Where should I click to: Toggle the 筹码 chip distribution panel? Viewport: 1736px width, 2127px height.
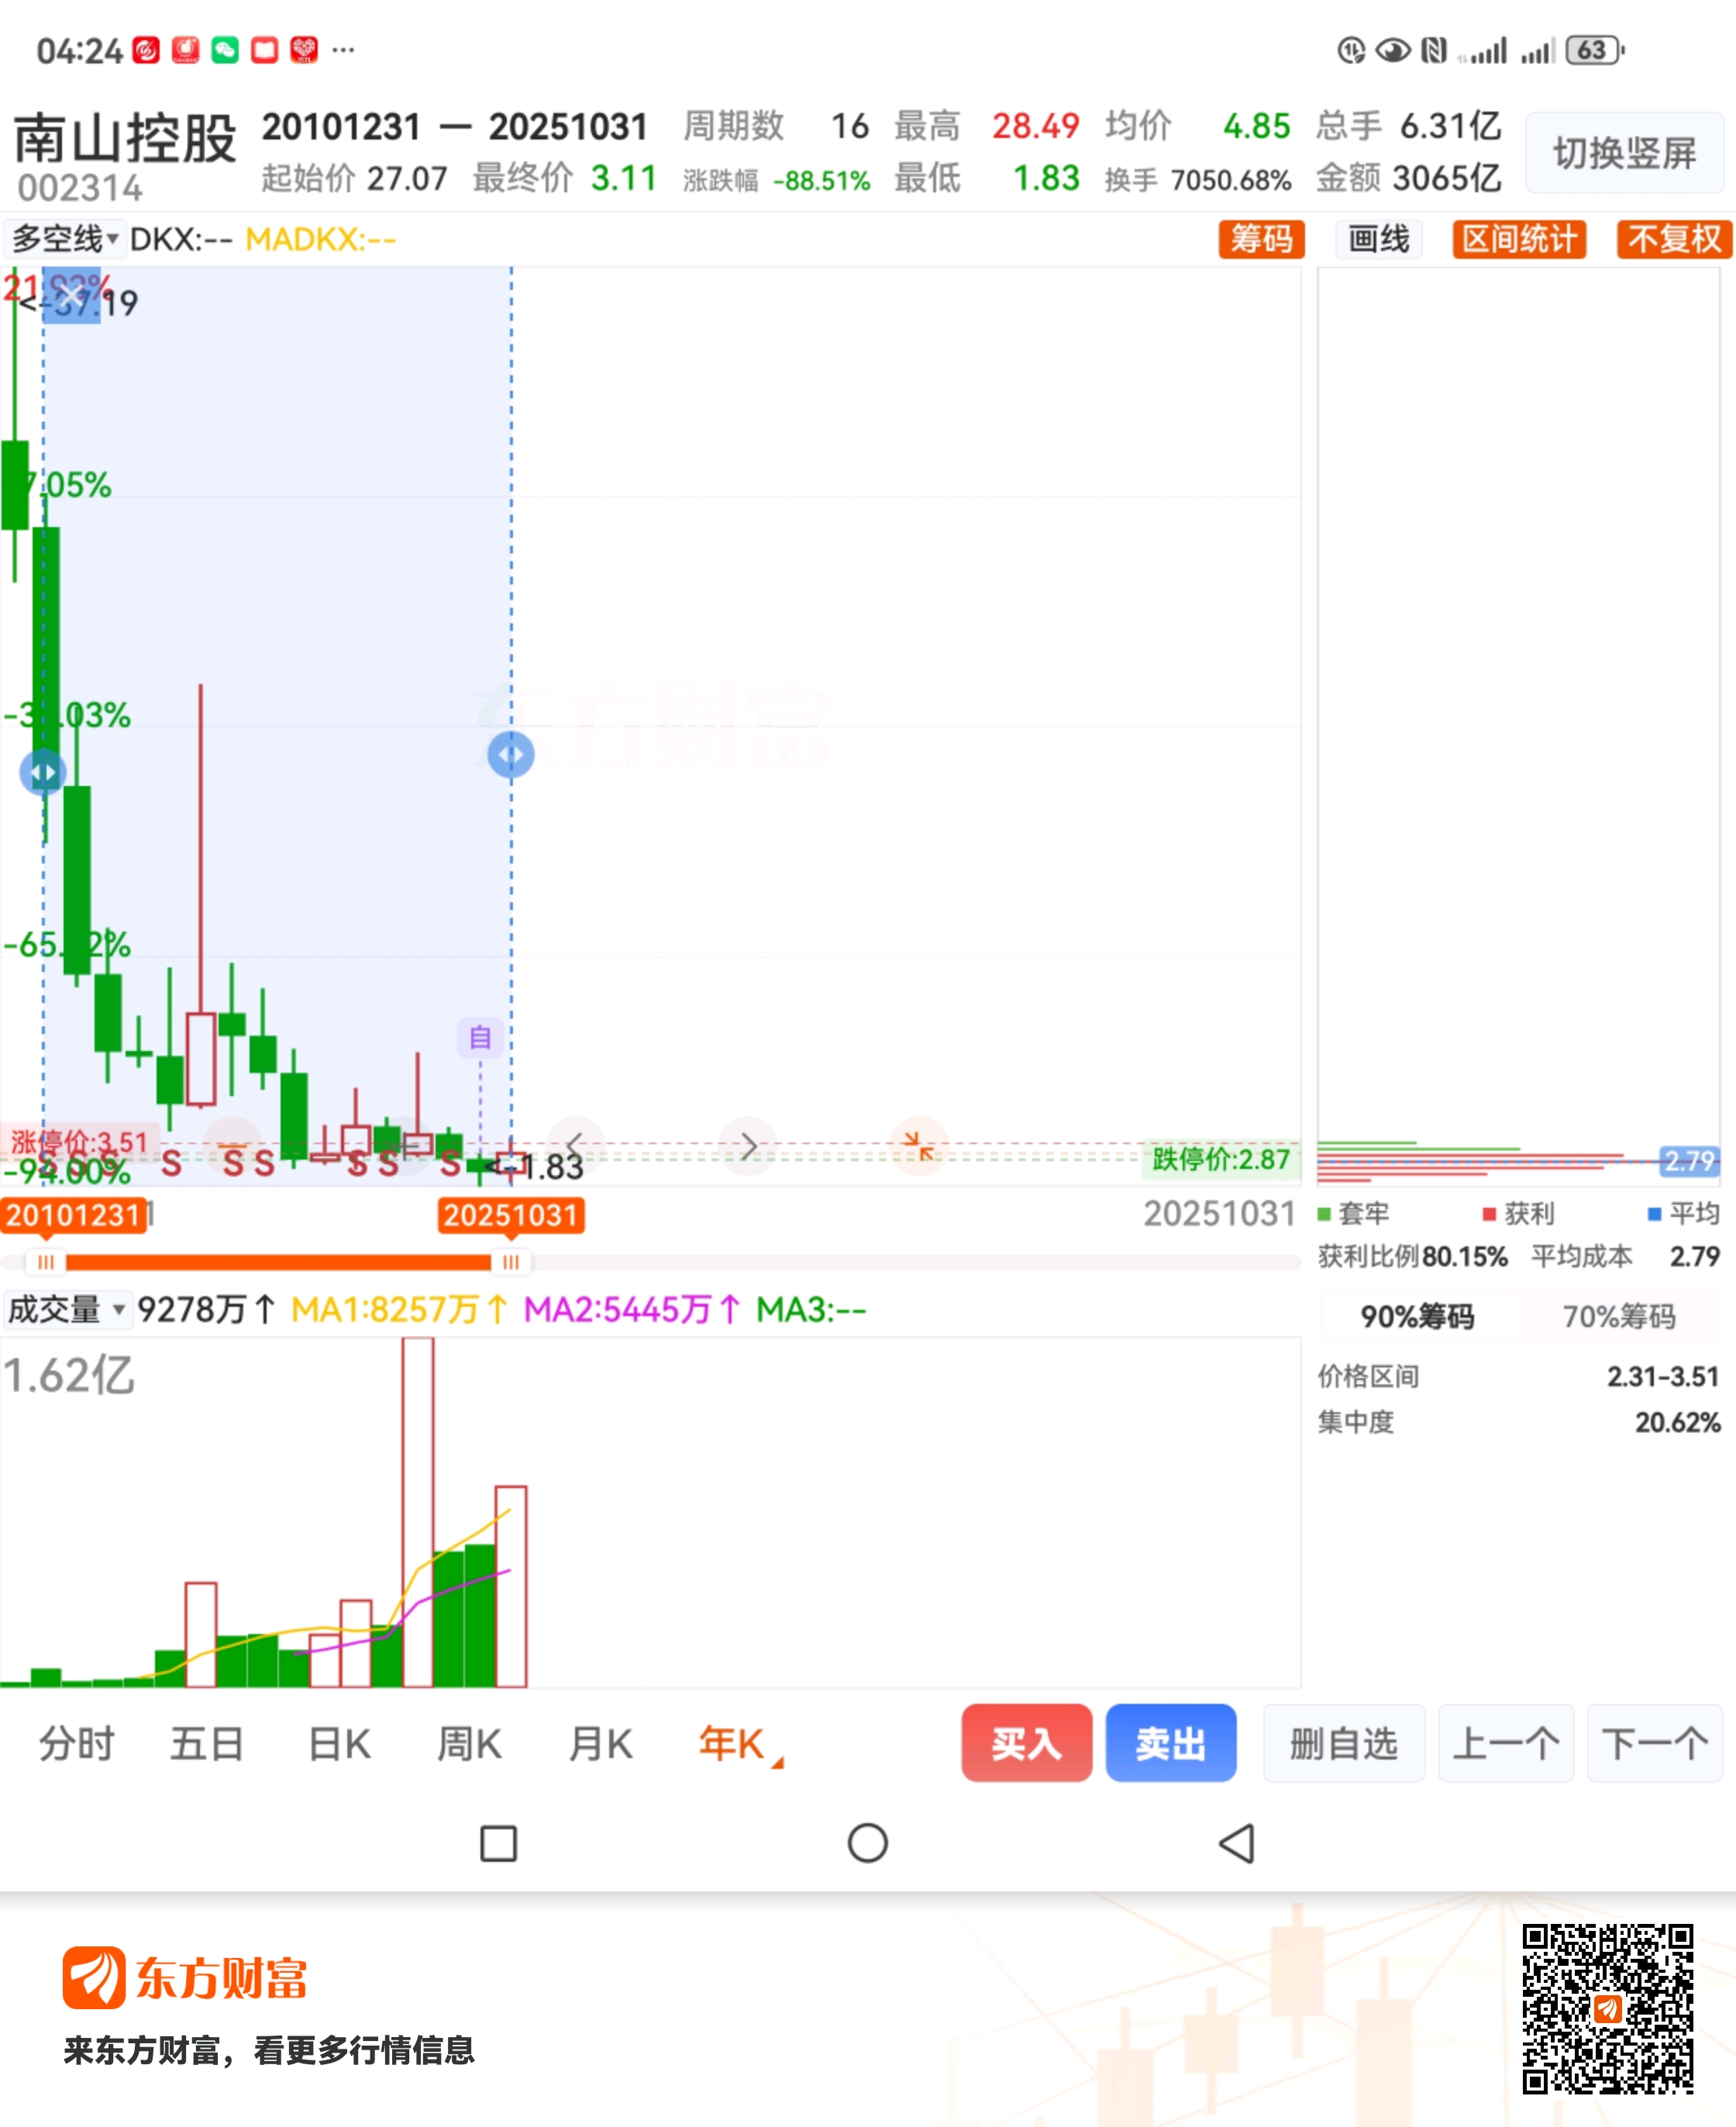[x=1261, y=239]
